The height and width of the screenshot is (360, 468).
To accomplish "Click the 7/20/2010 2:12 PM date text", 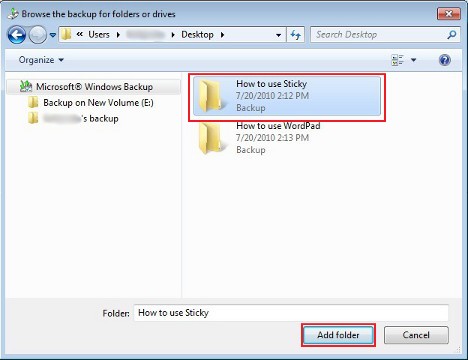I will (272, 96).
